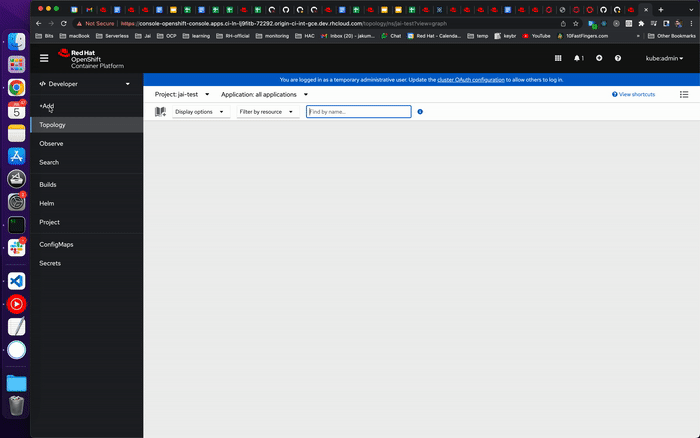Switch to topology list view icon

[x=684, y=94]
